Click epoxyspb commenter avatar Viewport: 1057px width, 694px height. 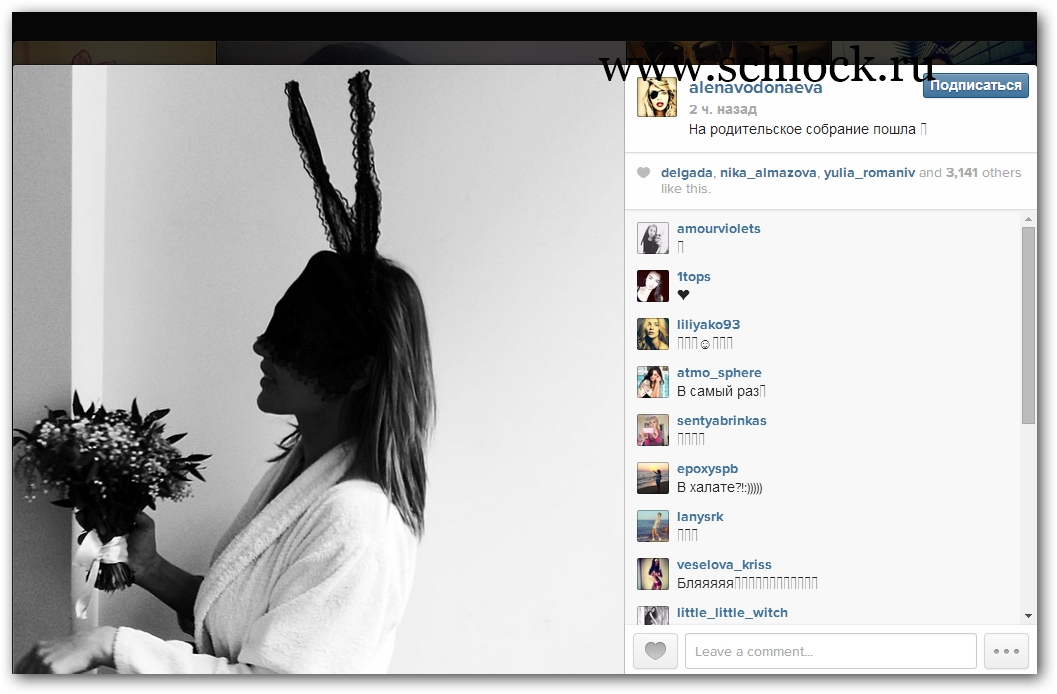pyautogui.click(x=653, y=478)
